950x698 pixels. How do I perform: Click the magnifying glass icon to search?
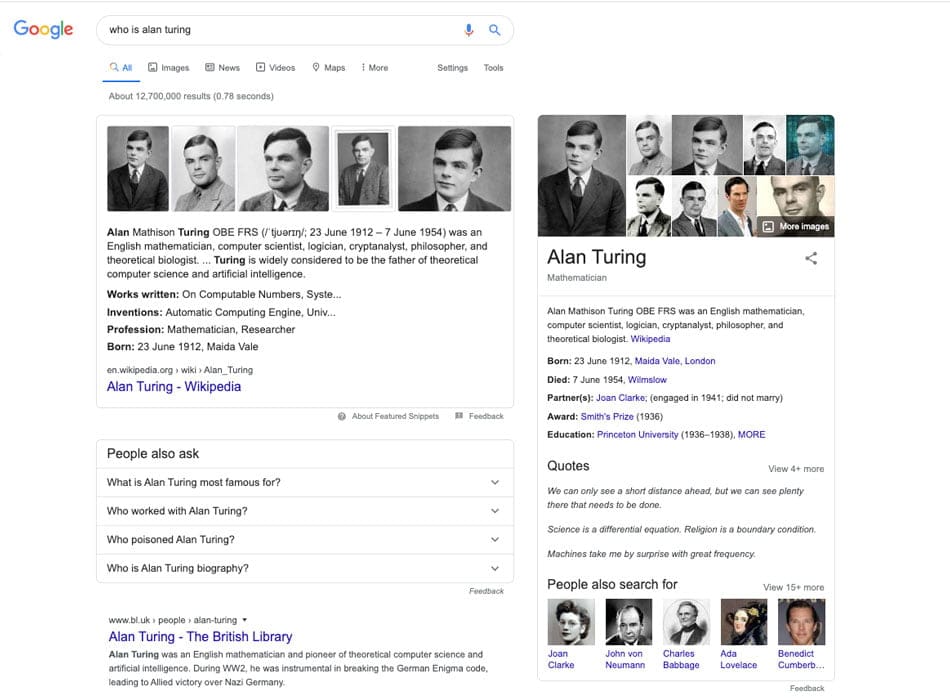(494, 30)
